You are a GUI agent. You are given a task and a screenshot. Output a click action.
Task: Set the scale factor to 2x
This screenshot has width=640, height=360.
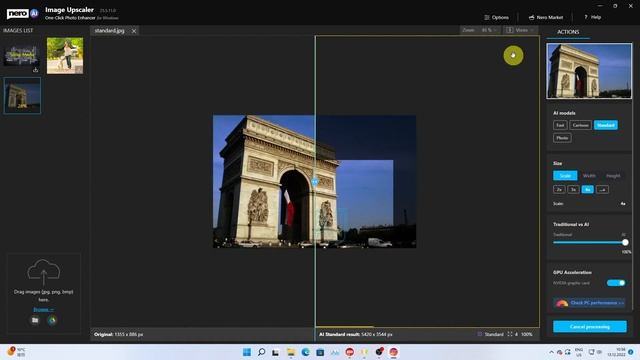click(559, 189)
